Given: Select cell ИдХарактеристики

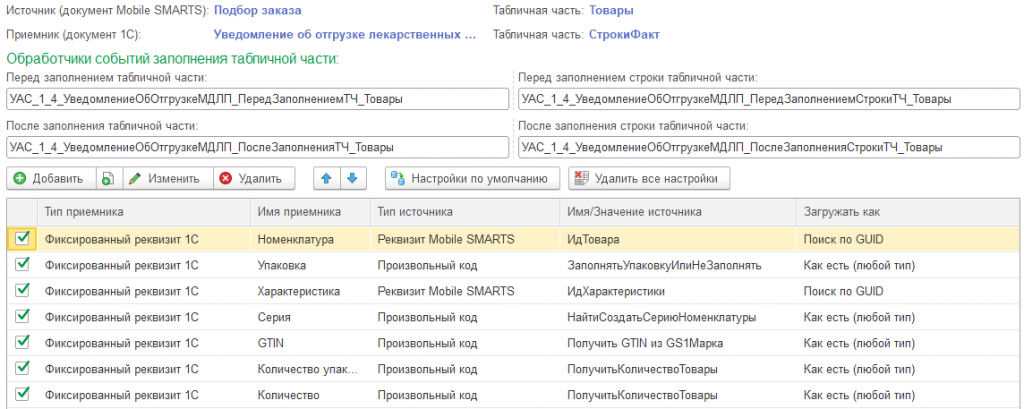Looking at the screenshot, I should coord(678,291).
